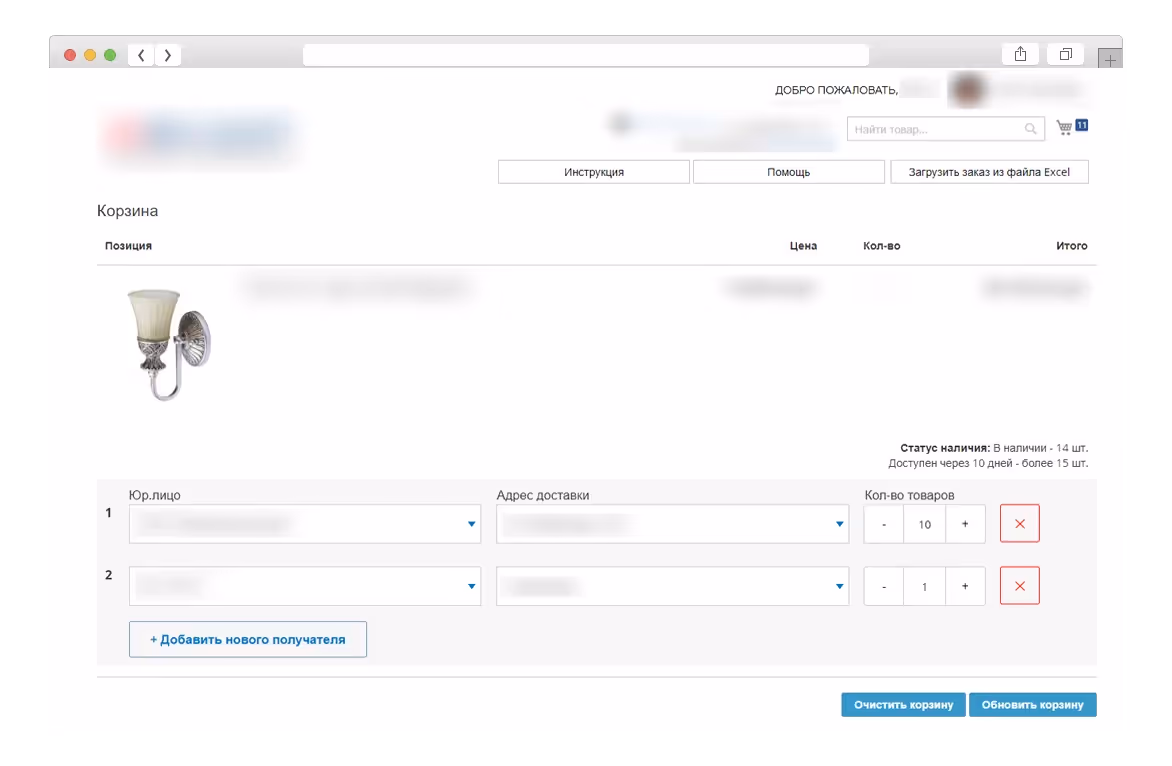Open the shopping cart icon with badge
The height and width of the screenshot is (766, 1172).
pos(1072,127)
